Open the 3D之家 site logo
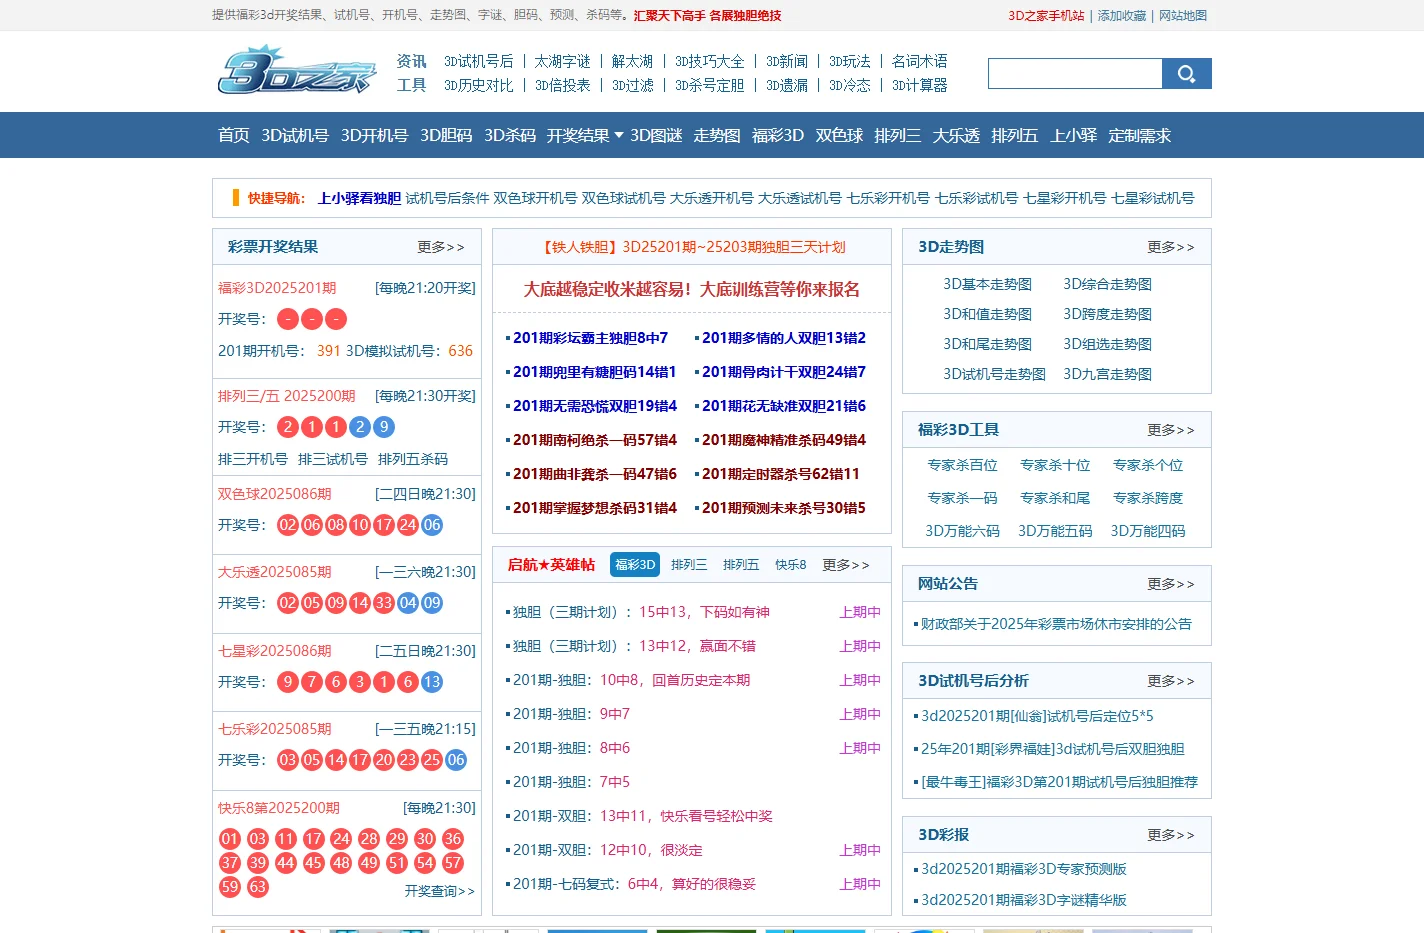The width and height of the screenshot is (1424, 933). click(297, 70)
